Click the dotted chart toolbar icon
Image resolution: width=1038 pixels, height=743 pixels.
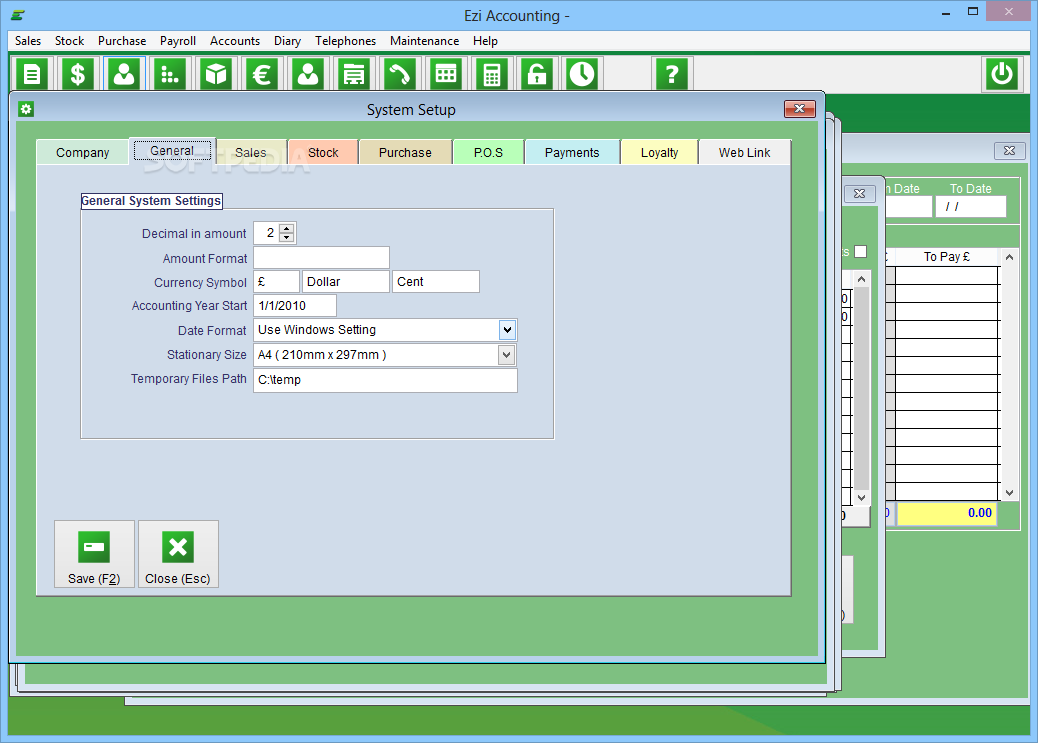(169, 74)
